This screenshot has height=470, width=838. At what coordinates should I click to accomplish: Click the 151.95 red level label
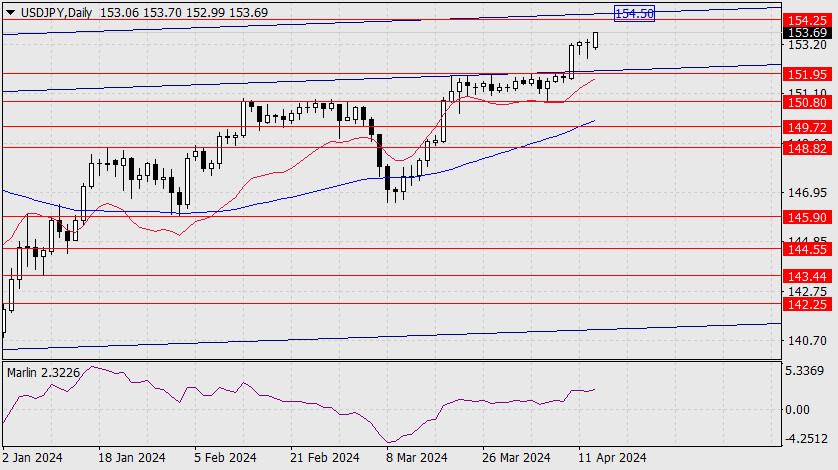(808, 74)
